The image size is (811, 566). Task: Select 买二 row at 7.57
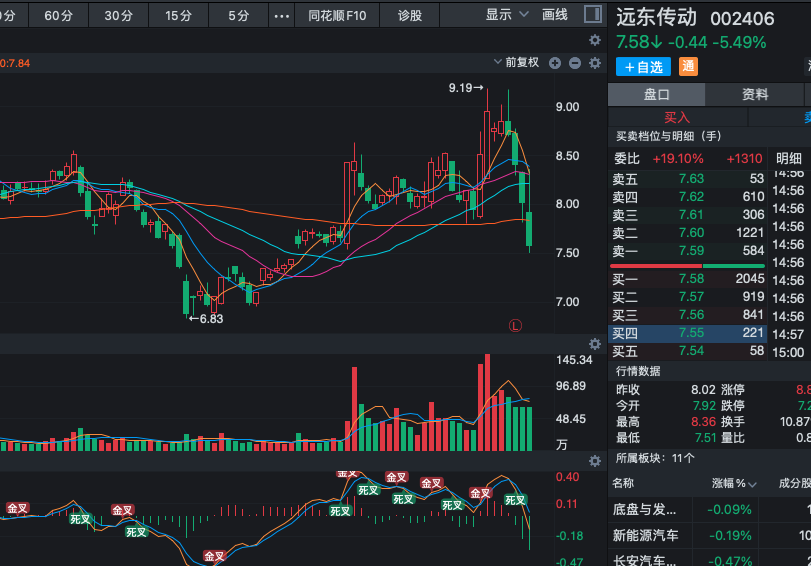tap(688, 297)
